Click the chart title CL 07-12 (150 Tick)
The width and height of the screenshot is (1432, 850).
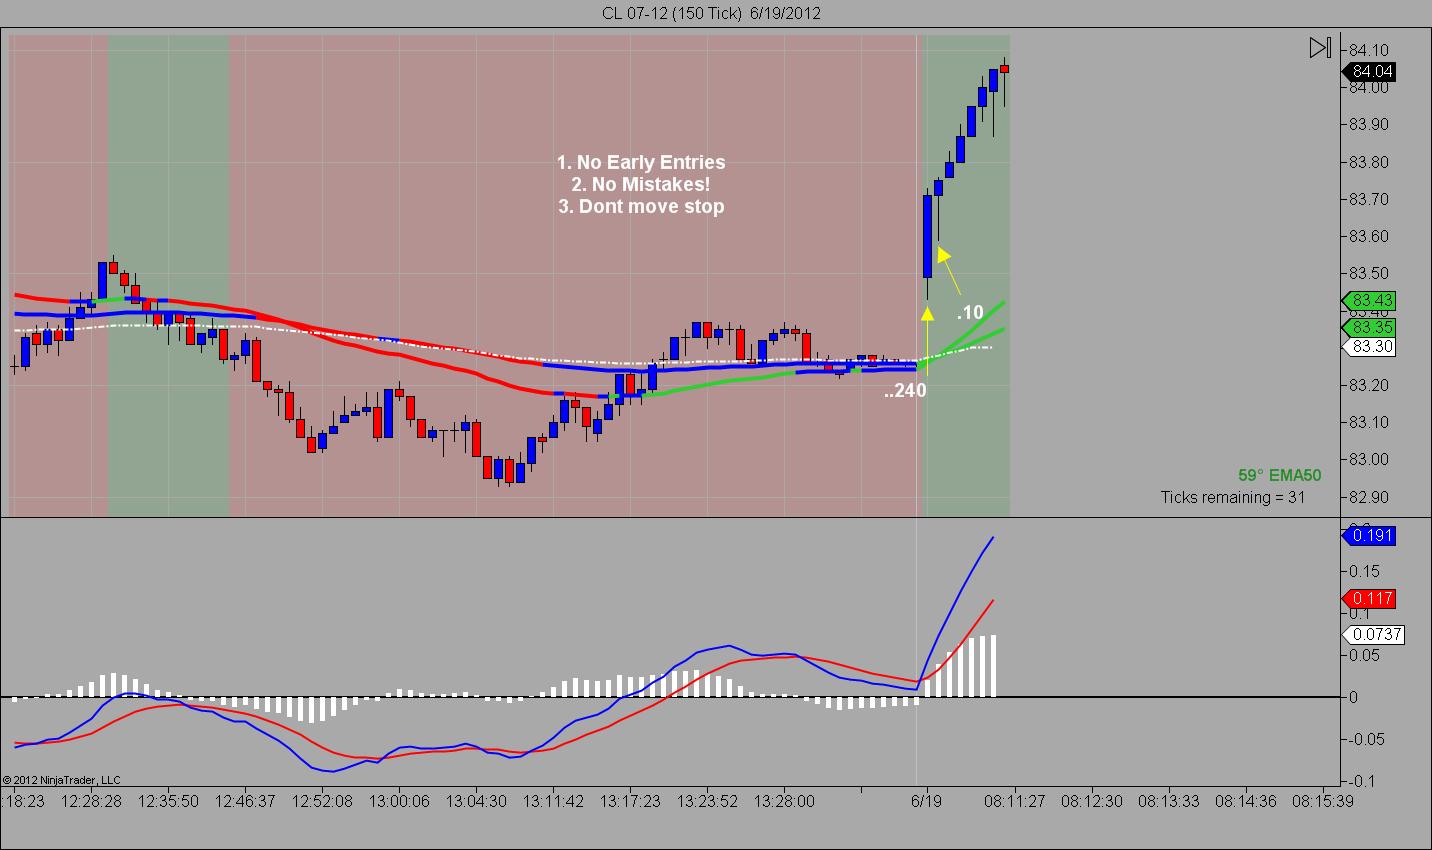671,13
